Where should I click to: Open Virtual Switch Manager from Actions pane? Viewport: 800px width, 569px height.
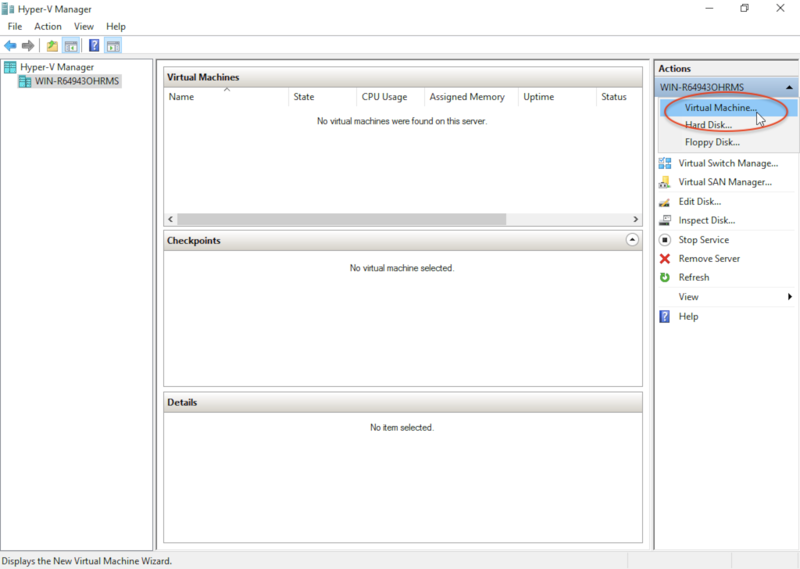tap(727, 163)
